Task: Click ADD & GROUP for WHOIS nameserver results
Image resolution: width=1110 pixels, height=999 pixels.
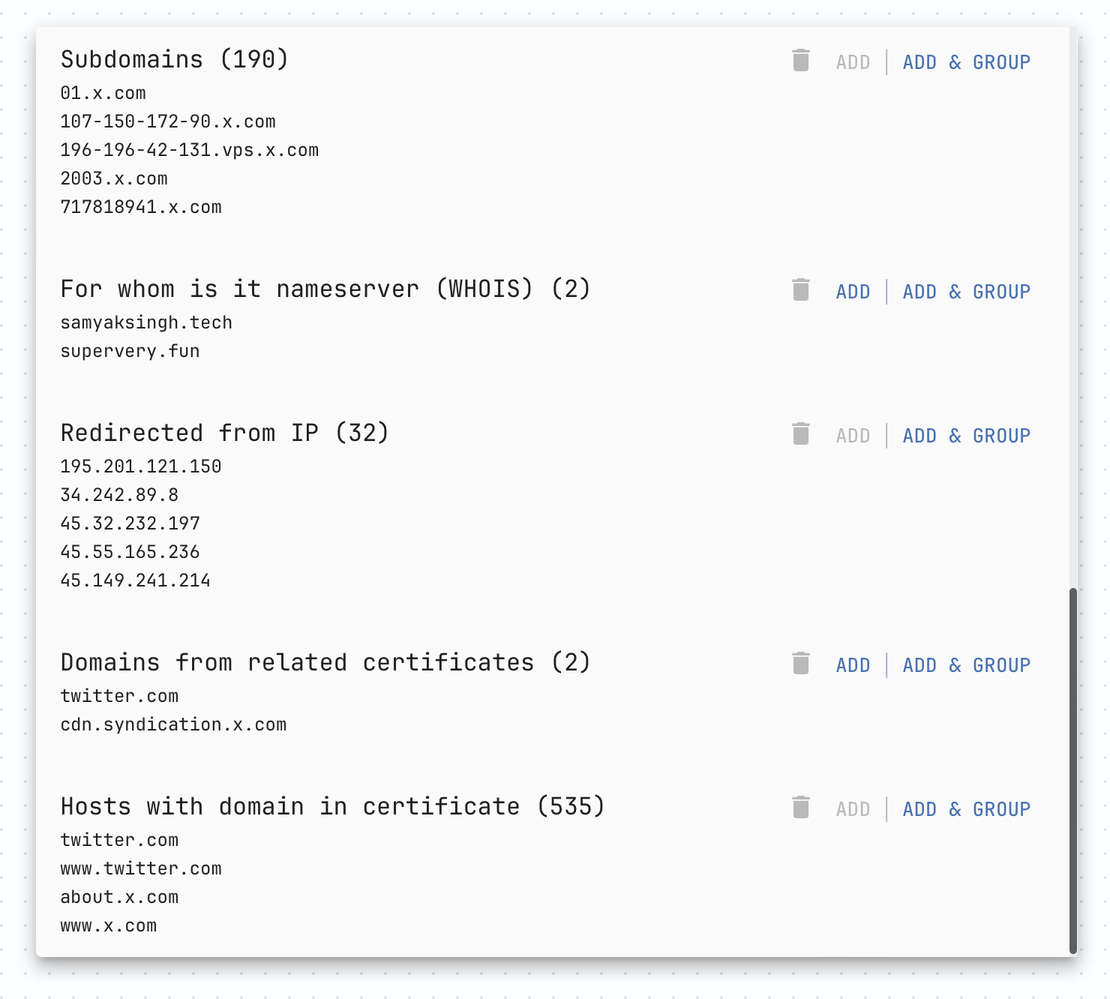Action: tap(966, 291)
